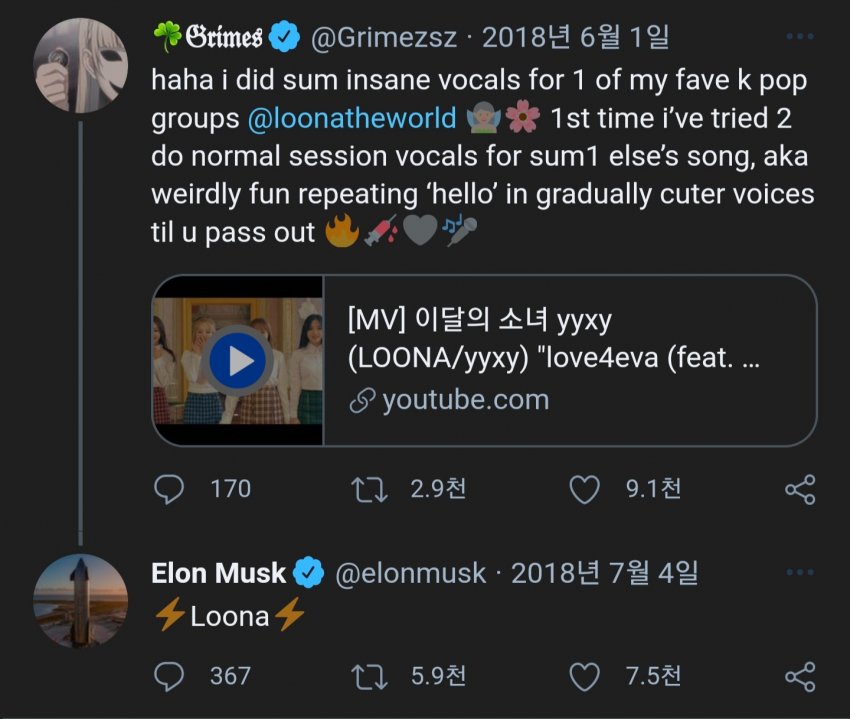
Task: Open the @loonatheworld mention link
Action: [350, 118]
